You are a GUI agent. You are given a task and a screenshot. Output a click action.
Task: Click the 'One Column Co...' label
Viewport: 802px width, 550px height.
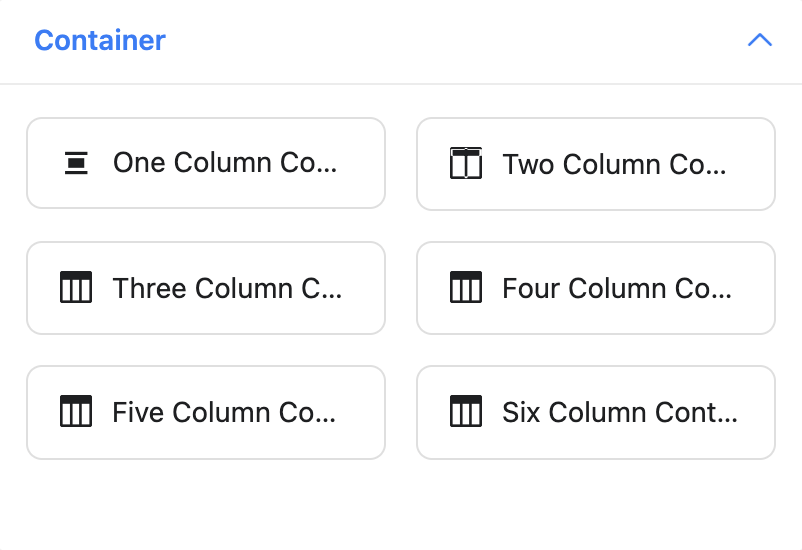click(x=225, y=163)
